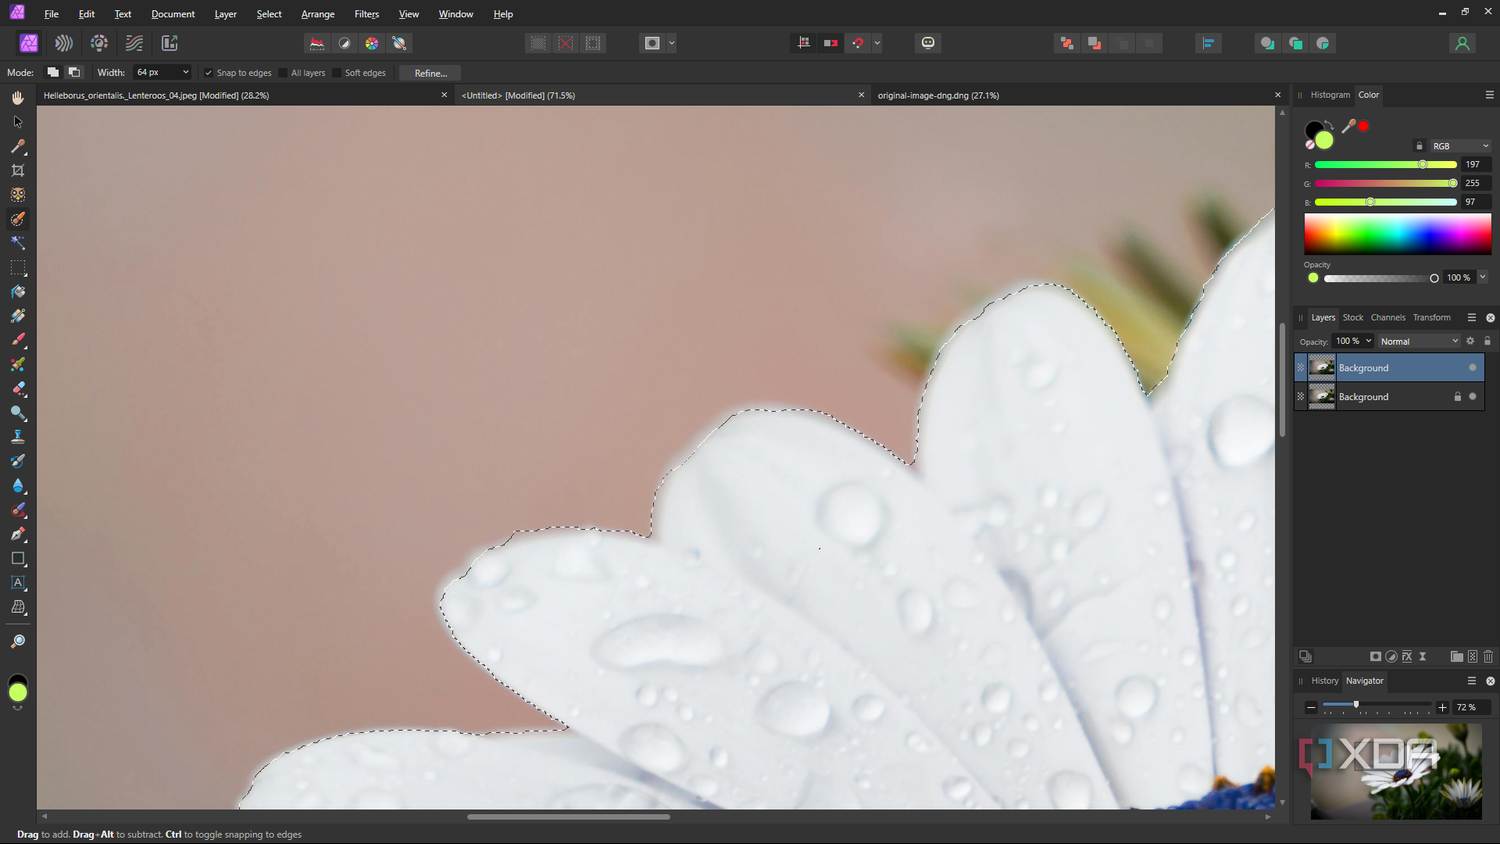Select the Color Picker tool in left toolbar
1500x844 pixels.
(x=18, y=146)
